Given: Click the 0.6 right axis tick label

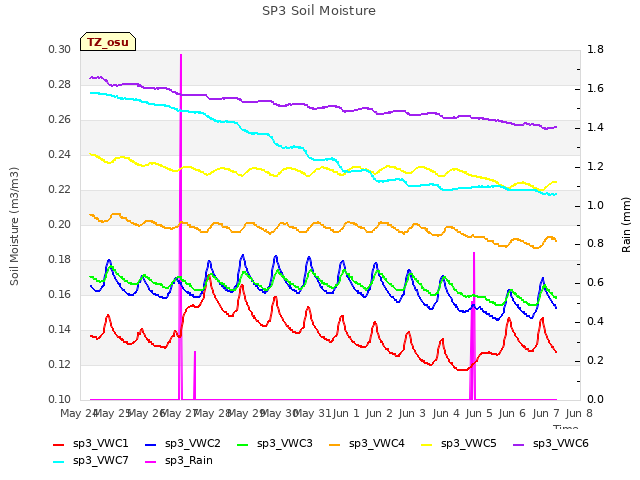Looking at the screenshot, I should pyautogui.click(x=595, y=282).
